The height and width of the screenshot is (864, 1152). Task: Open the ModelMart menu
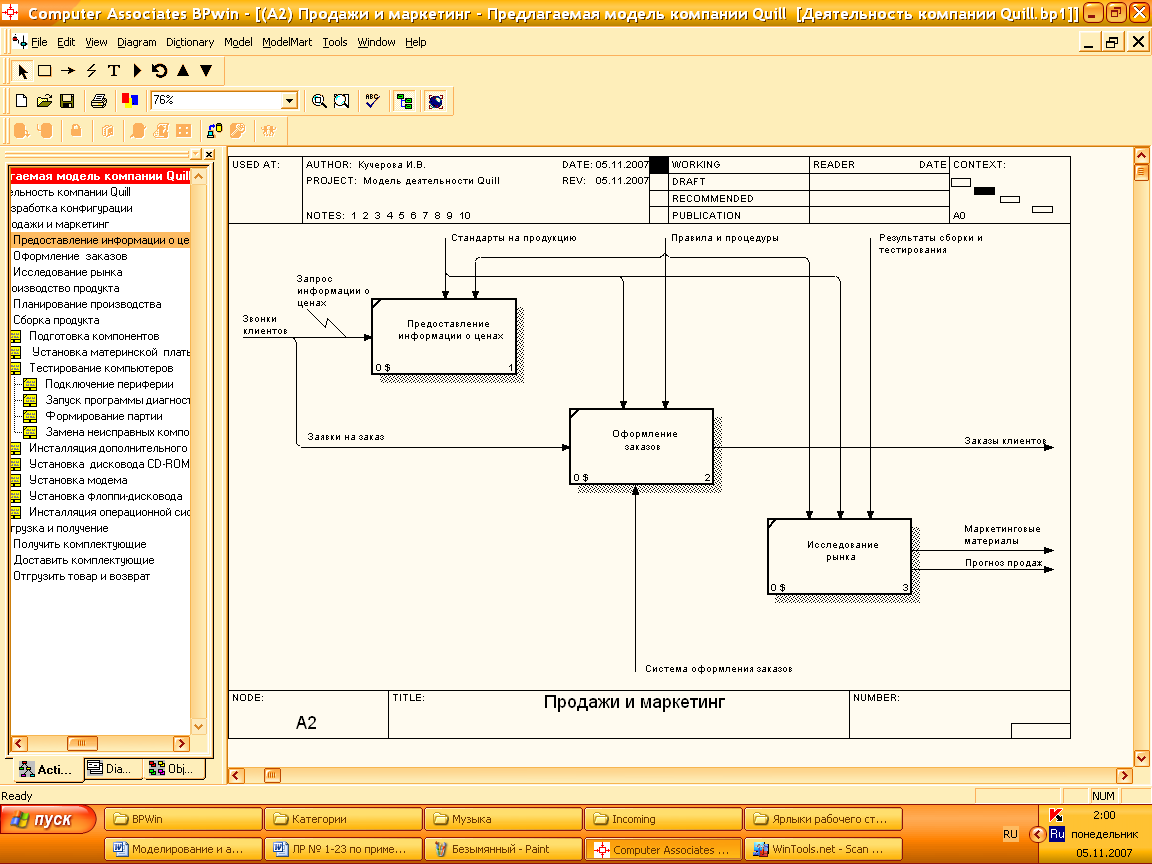(287, 42)
